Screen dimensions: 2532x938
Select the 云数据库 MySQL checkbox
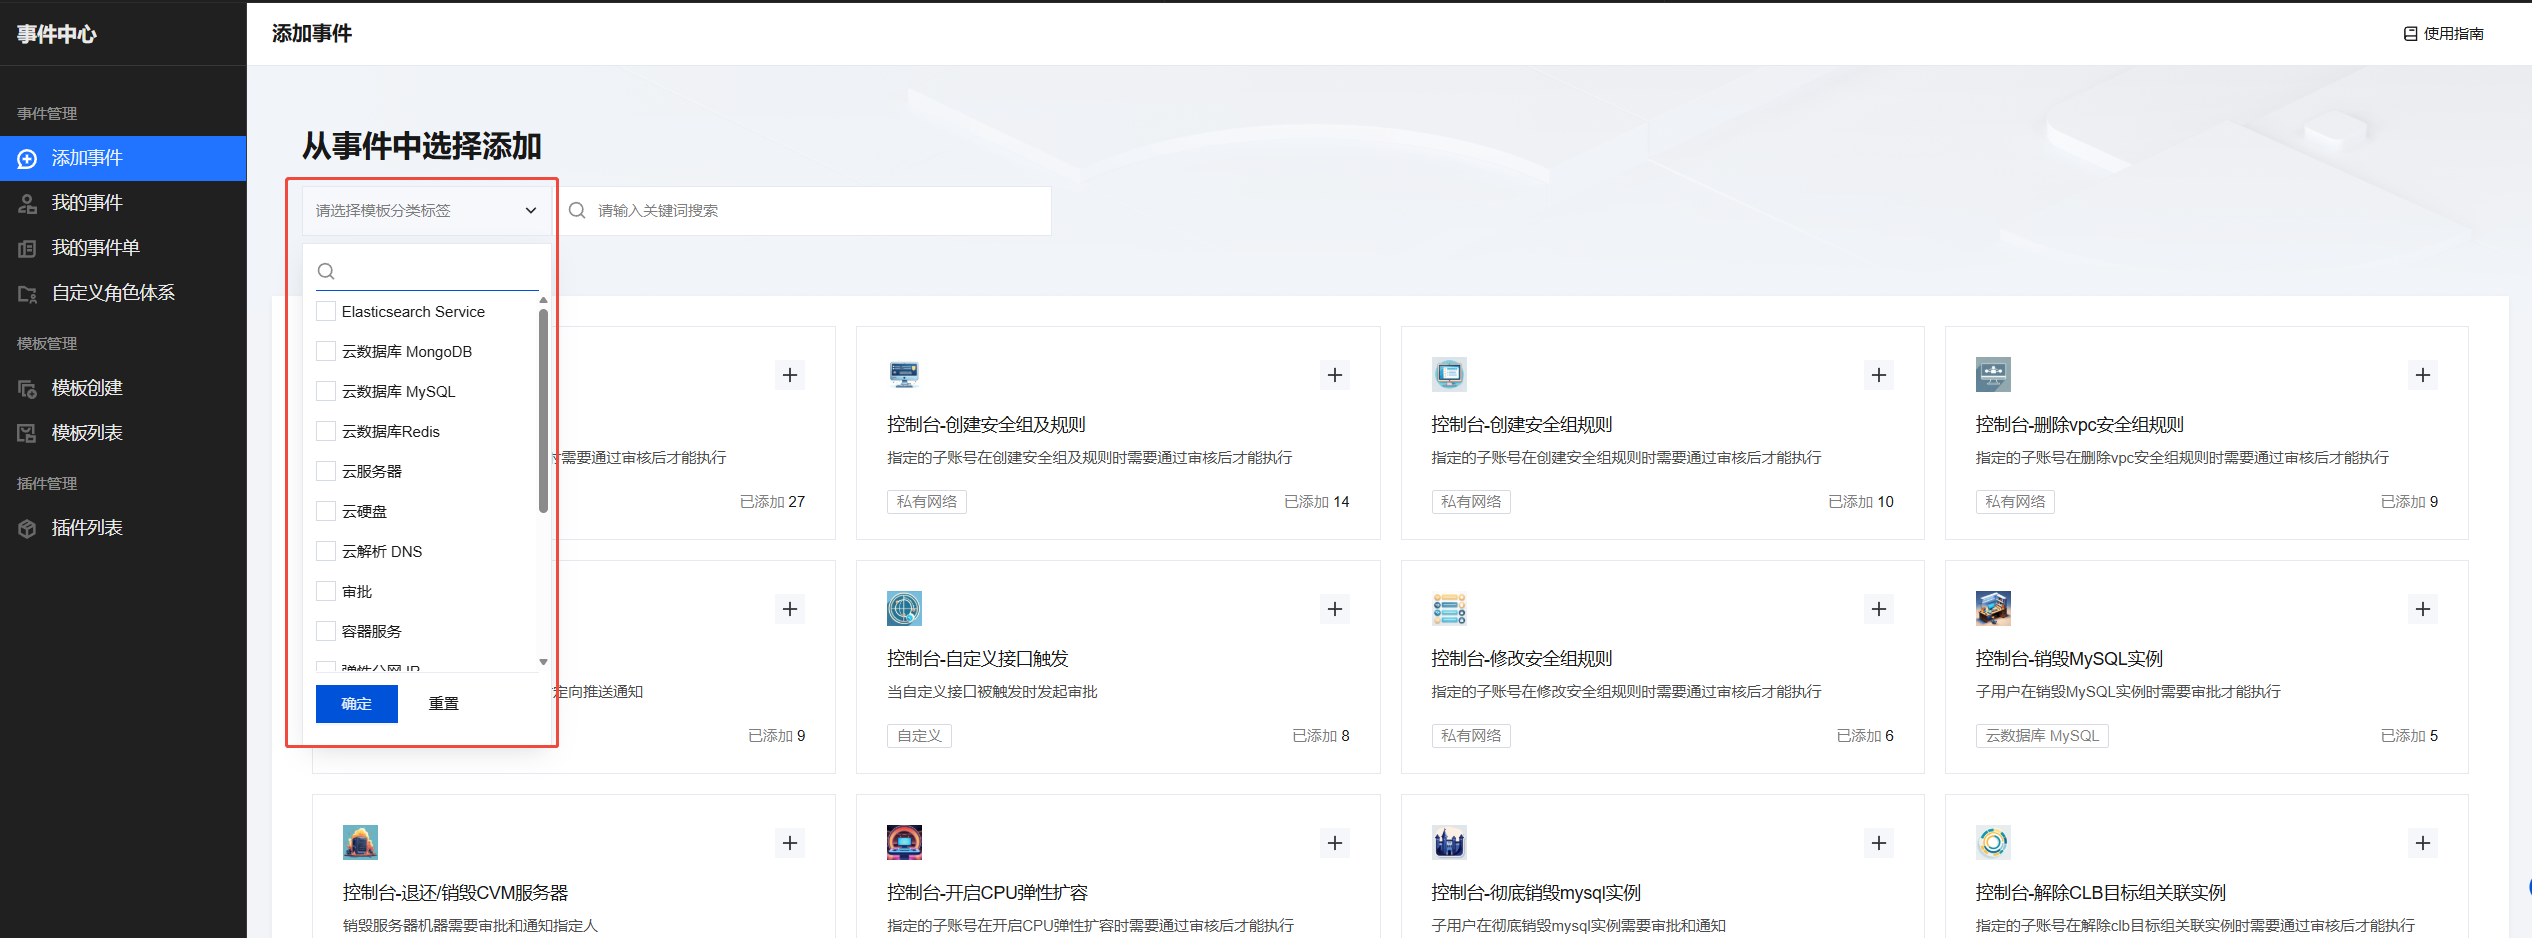tap(326, 391)
